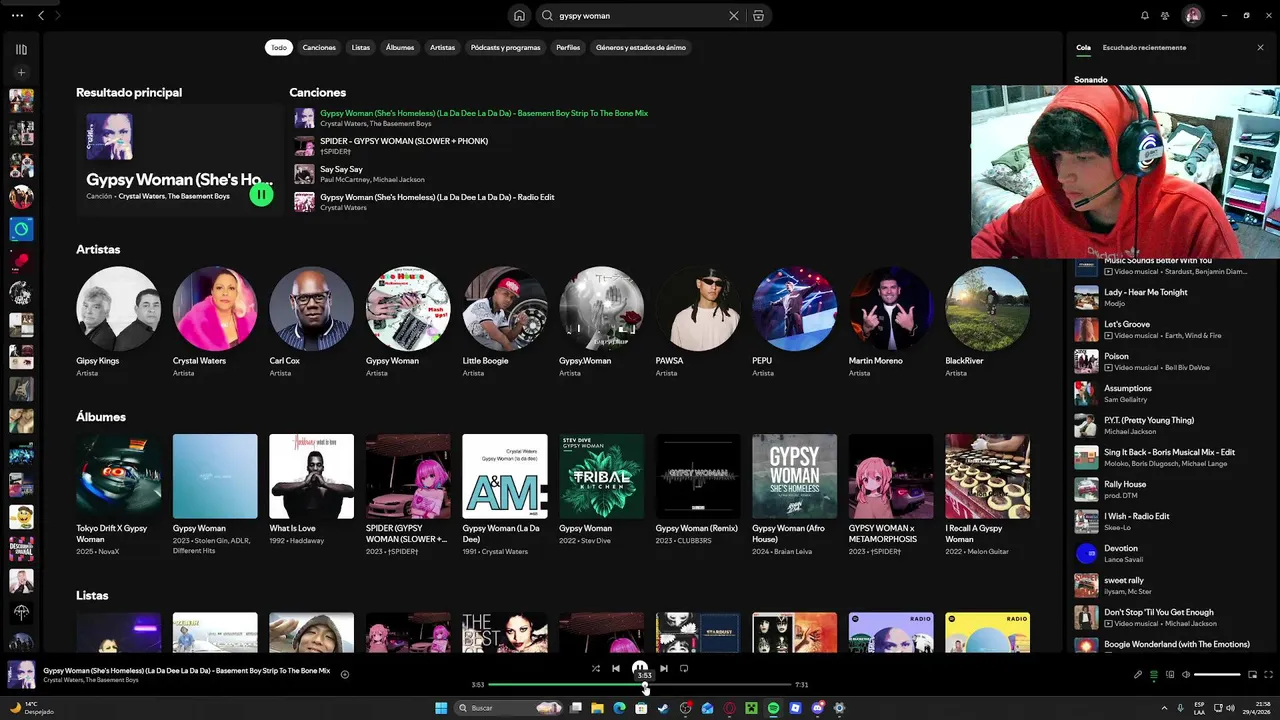Filter results by Álbumes
Screen dimensions: 1280x720
(x=400, y=47)
